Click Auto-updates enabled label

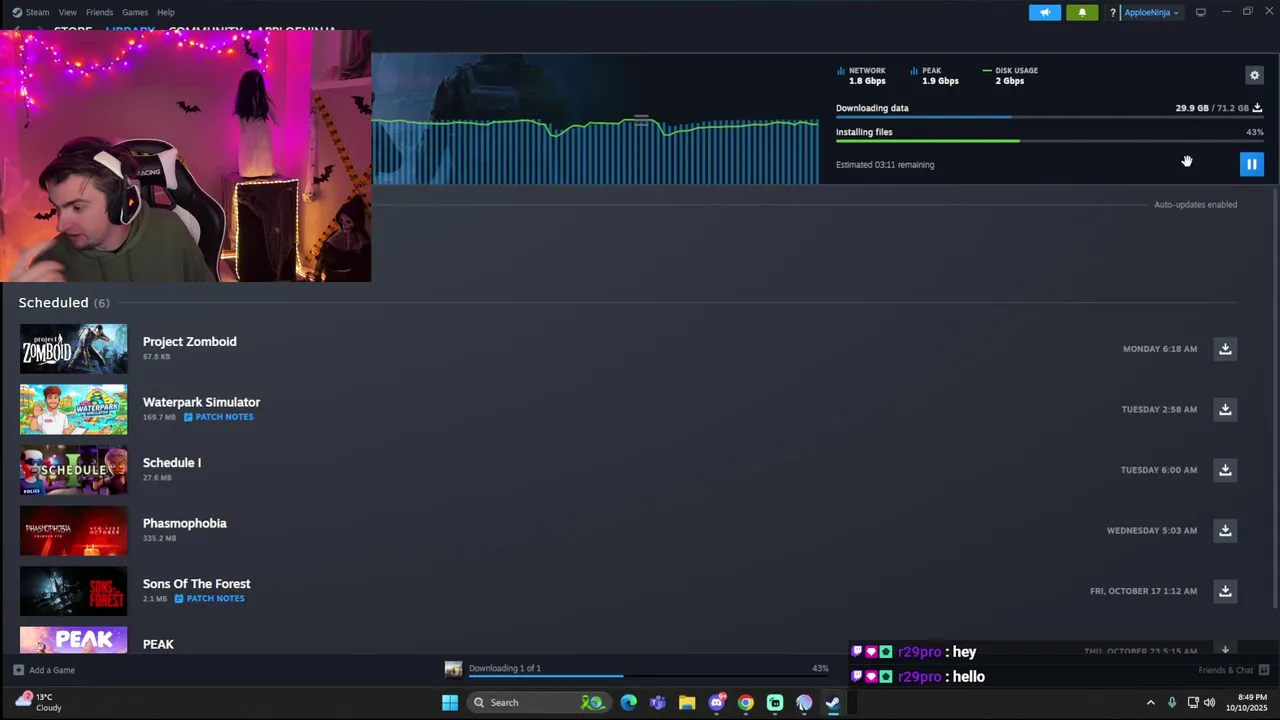[x=1195, y=205]
